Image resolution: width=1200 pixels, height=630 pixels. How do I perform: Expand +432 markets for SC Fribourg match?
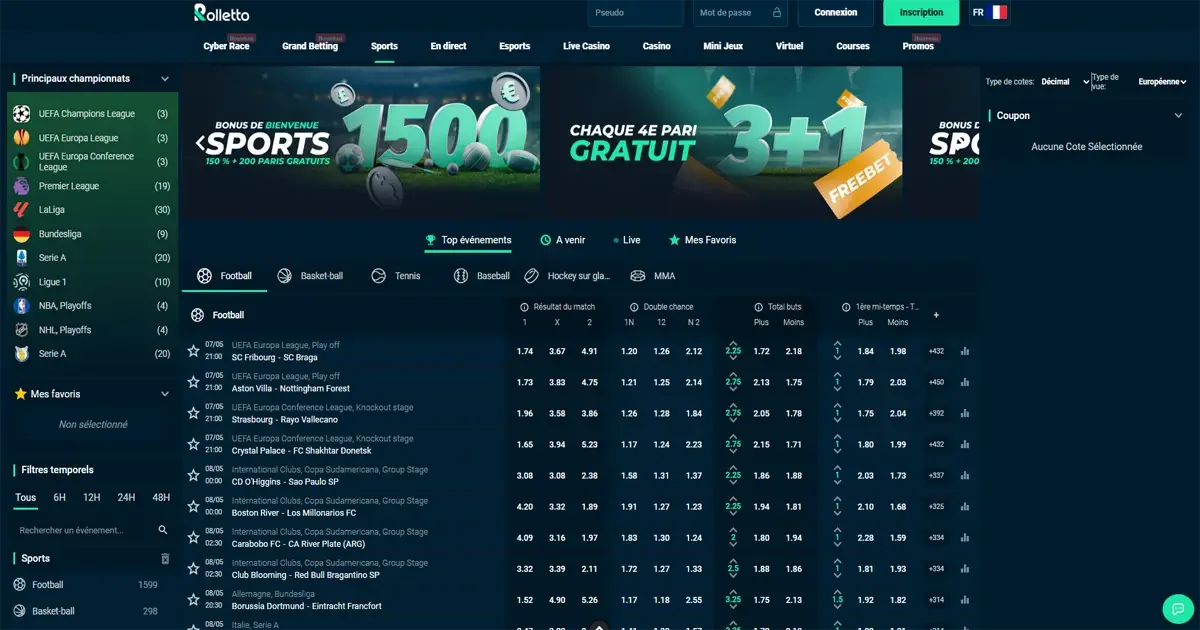[x=936, y=351]
